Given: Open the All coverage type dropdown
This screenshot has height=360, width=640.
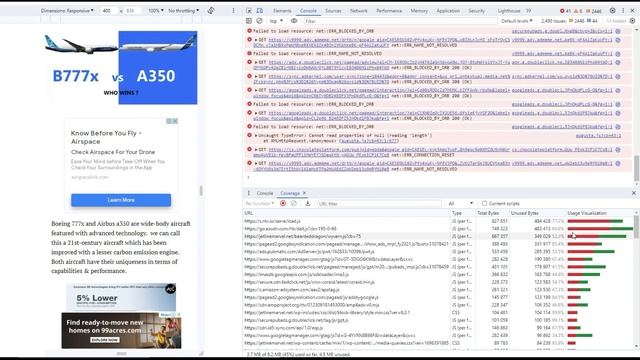Looking at the screenshot, I should point(460,203).
